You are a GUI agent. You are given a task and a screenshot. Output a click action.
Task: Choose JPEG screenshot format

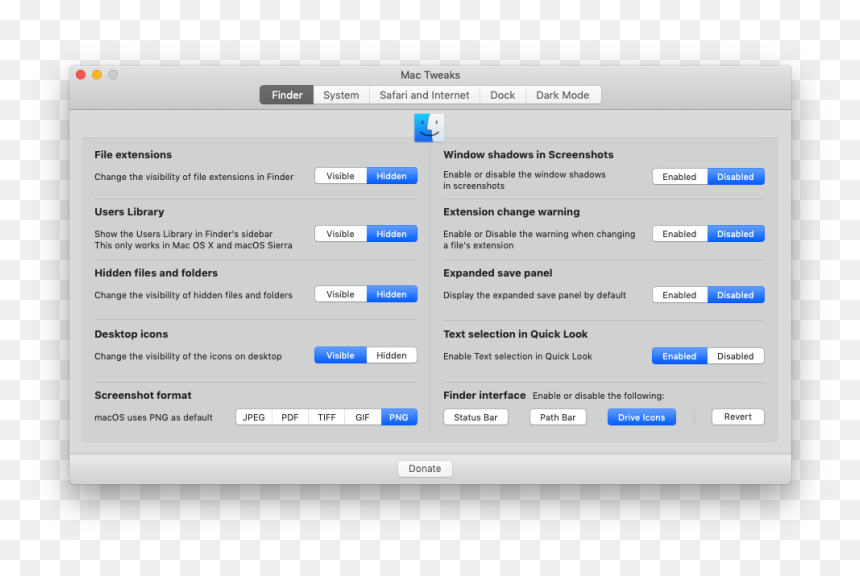coord(254,417)
